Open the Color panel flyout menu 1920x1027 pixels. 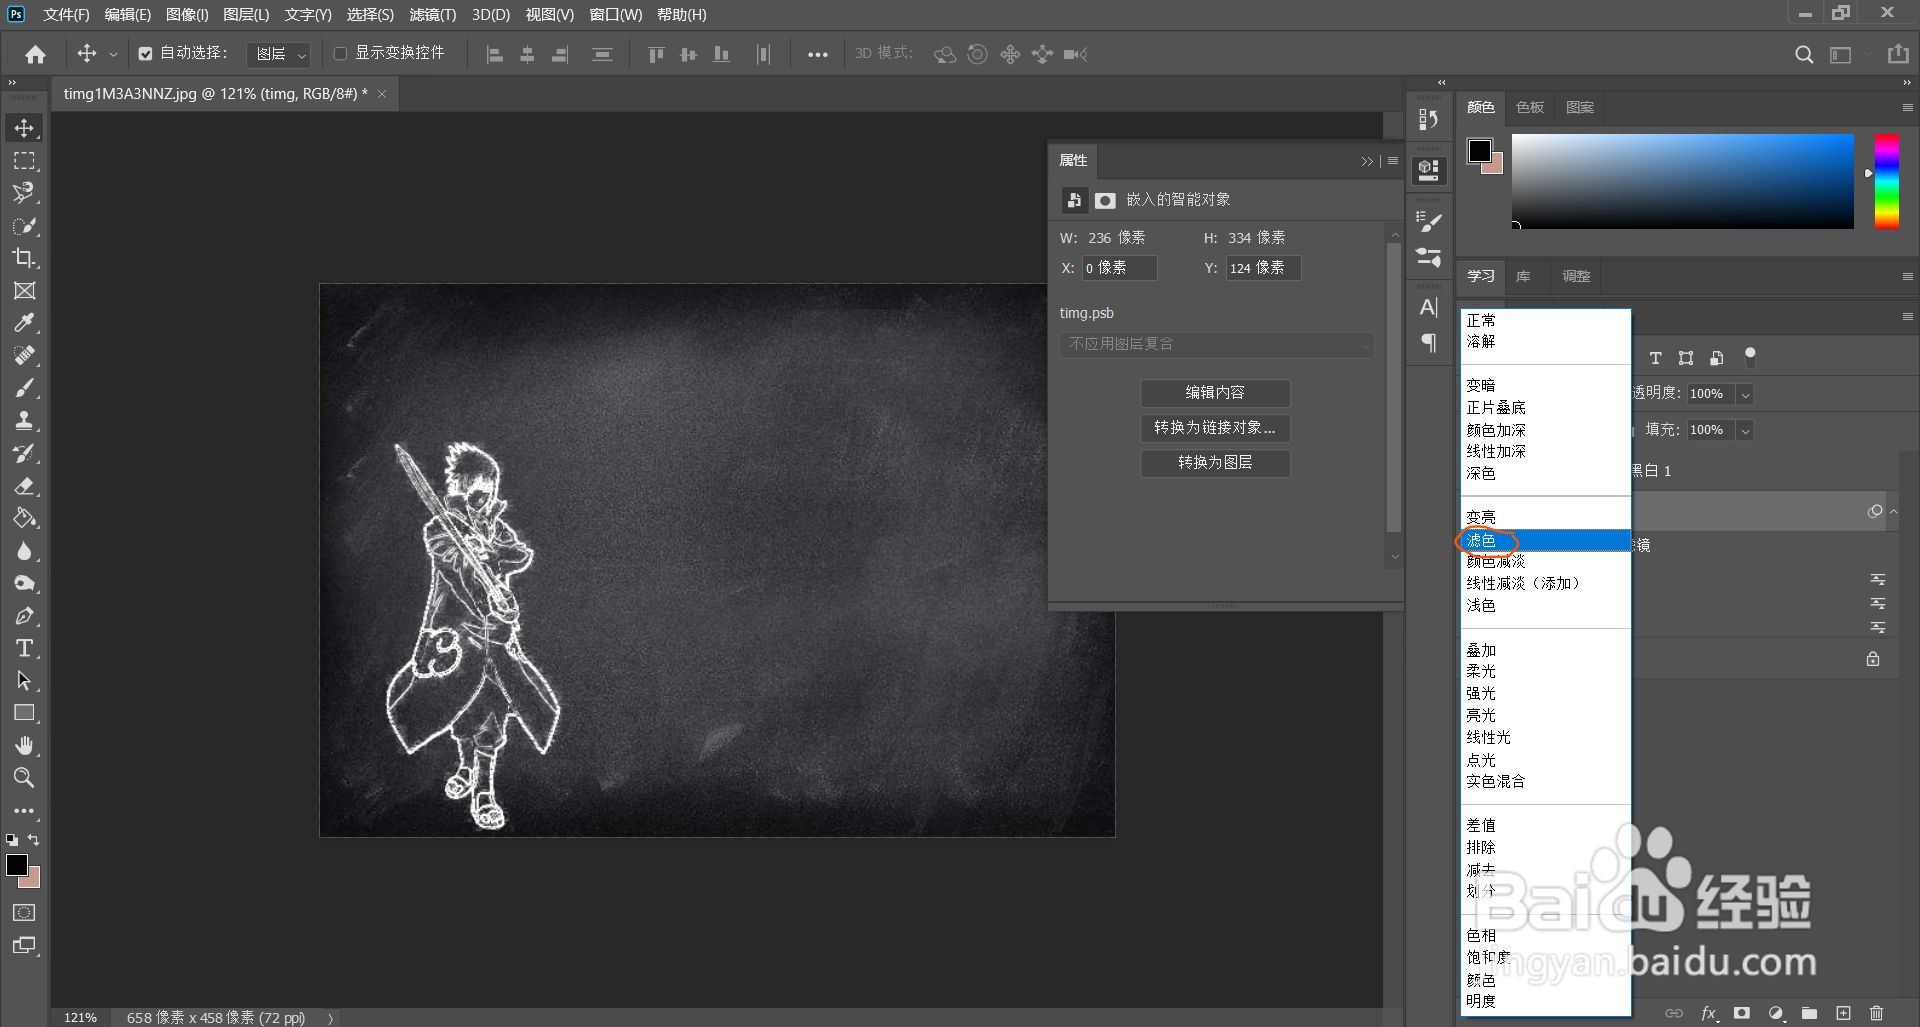pyautogui.click(x=1907, y=107)
